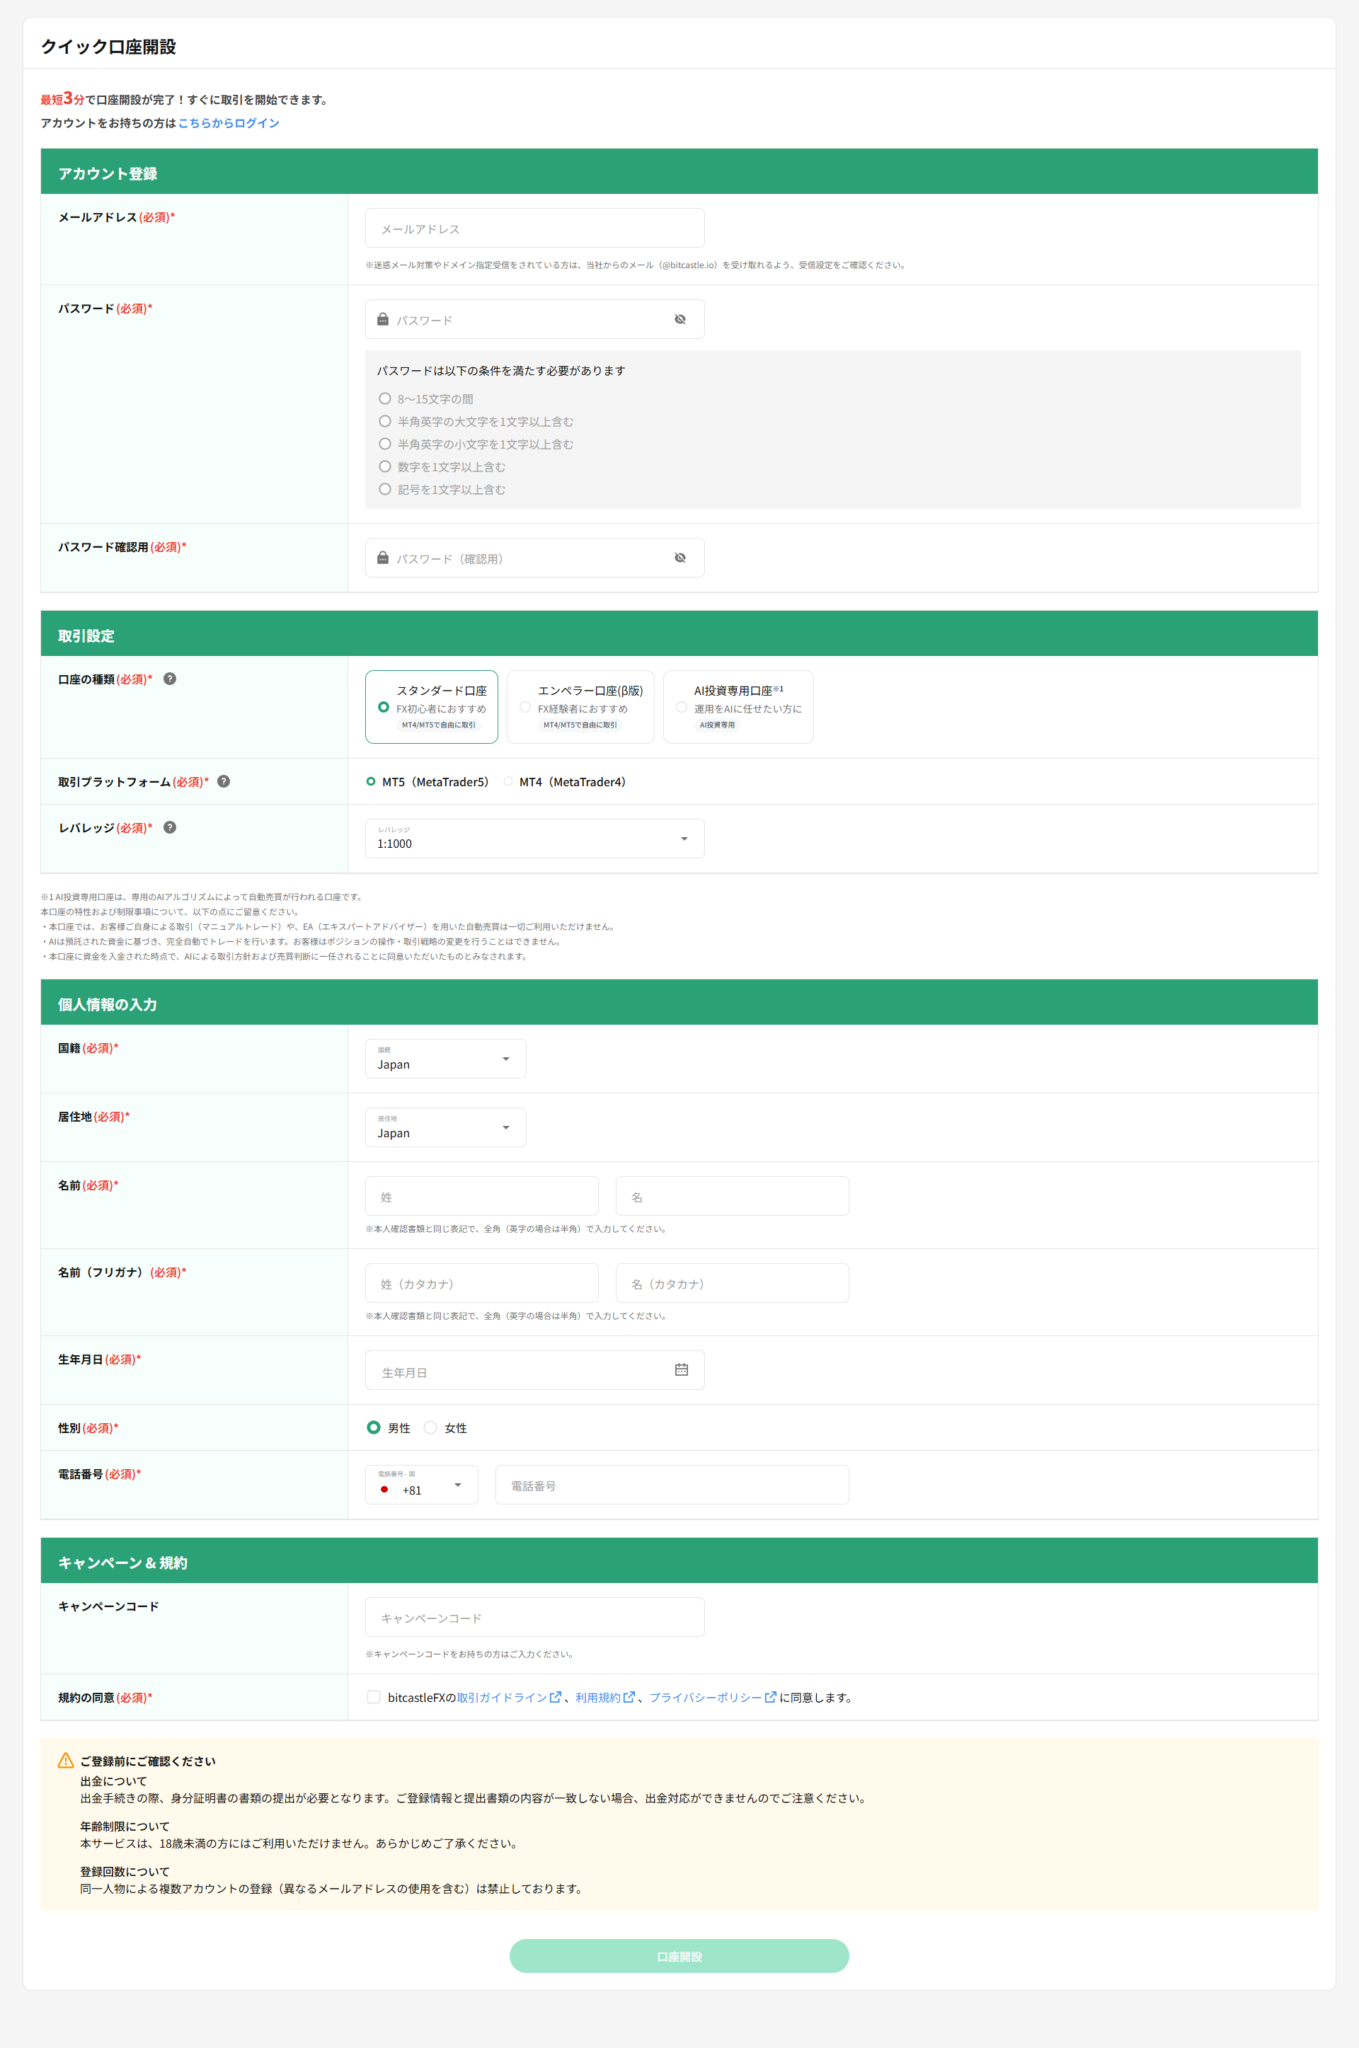Open the 利用規約 link
This screenshot has height=2048, width=1359.
click(x=598, y=1698)
